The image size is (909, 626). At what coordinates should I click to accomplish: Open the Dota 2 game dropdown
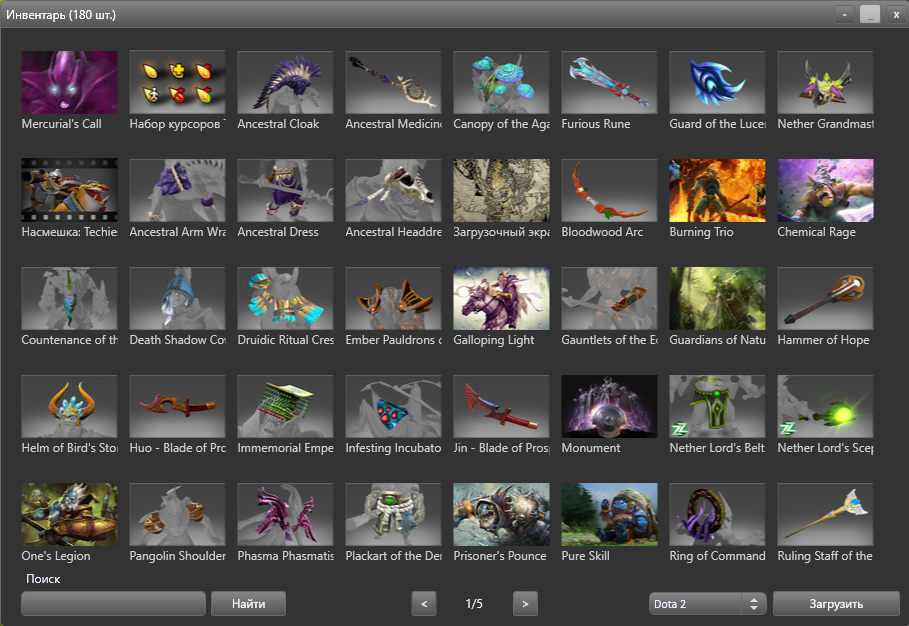[x=708, y=603]
